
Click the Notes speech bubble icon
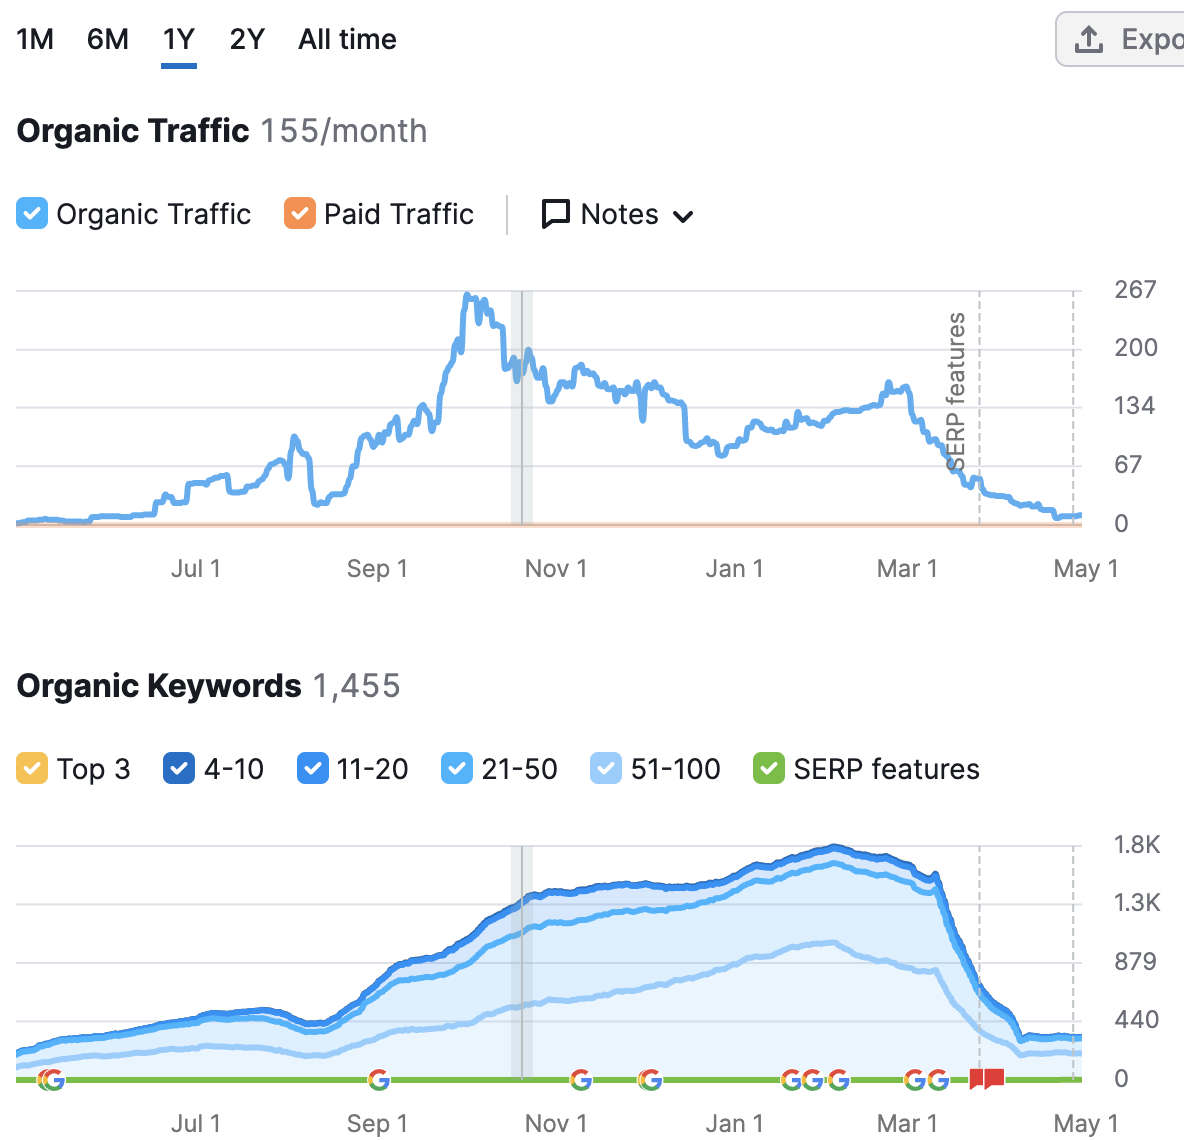coord(555,214)
